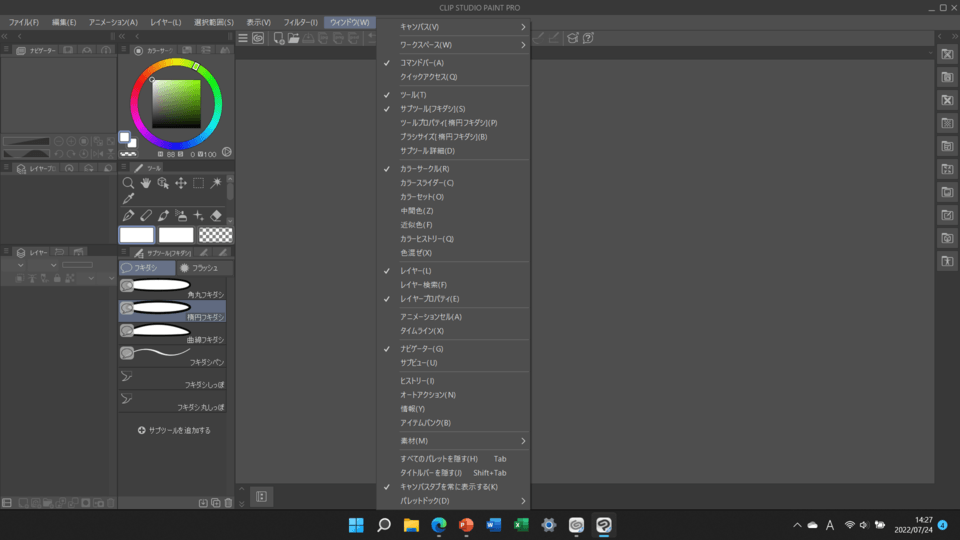Screen dimensions: 960x540
Task: Uncheck レイヤー(L) menu item
Action: point(454,271)
